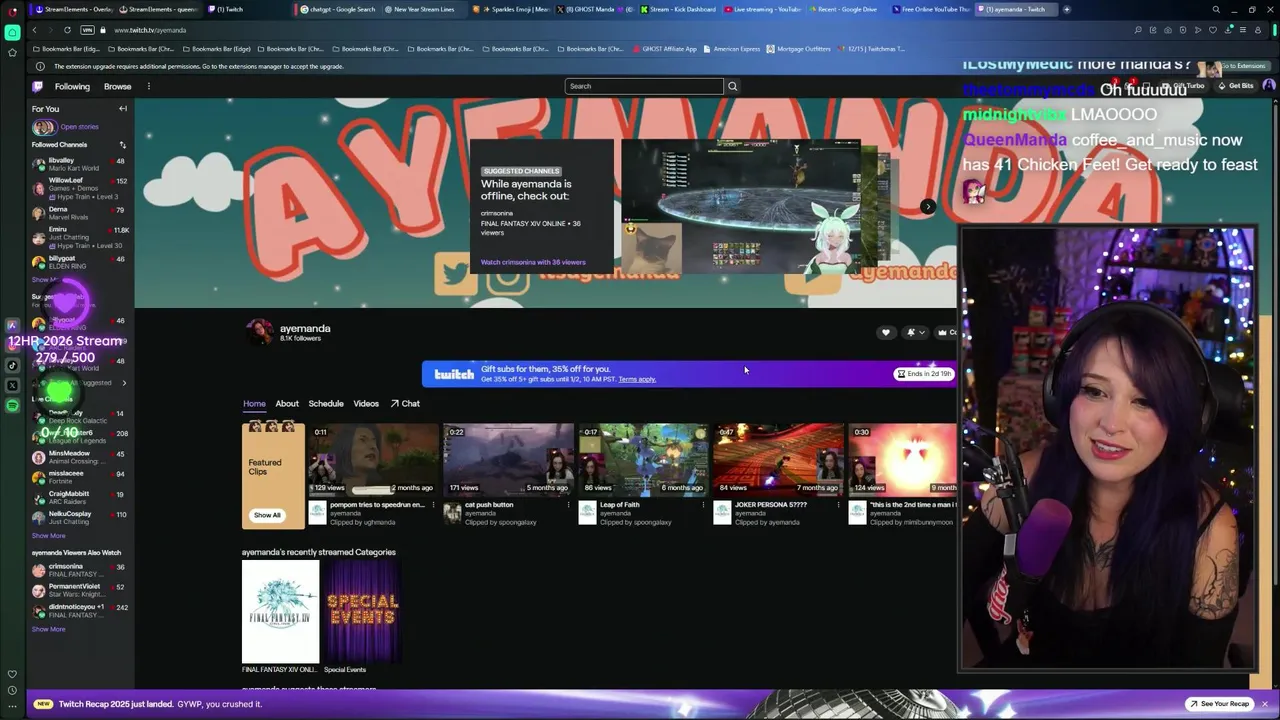Open American Express bookmark
The image size is (1280, 720).
732,48
